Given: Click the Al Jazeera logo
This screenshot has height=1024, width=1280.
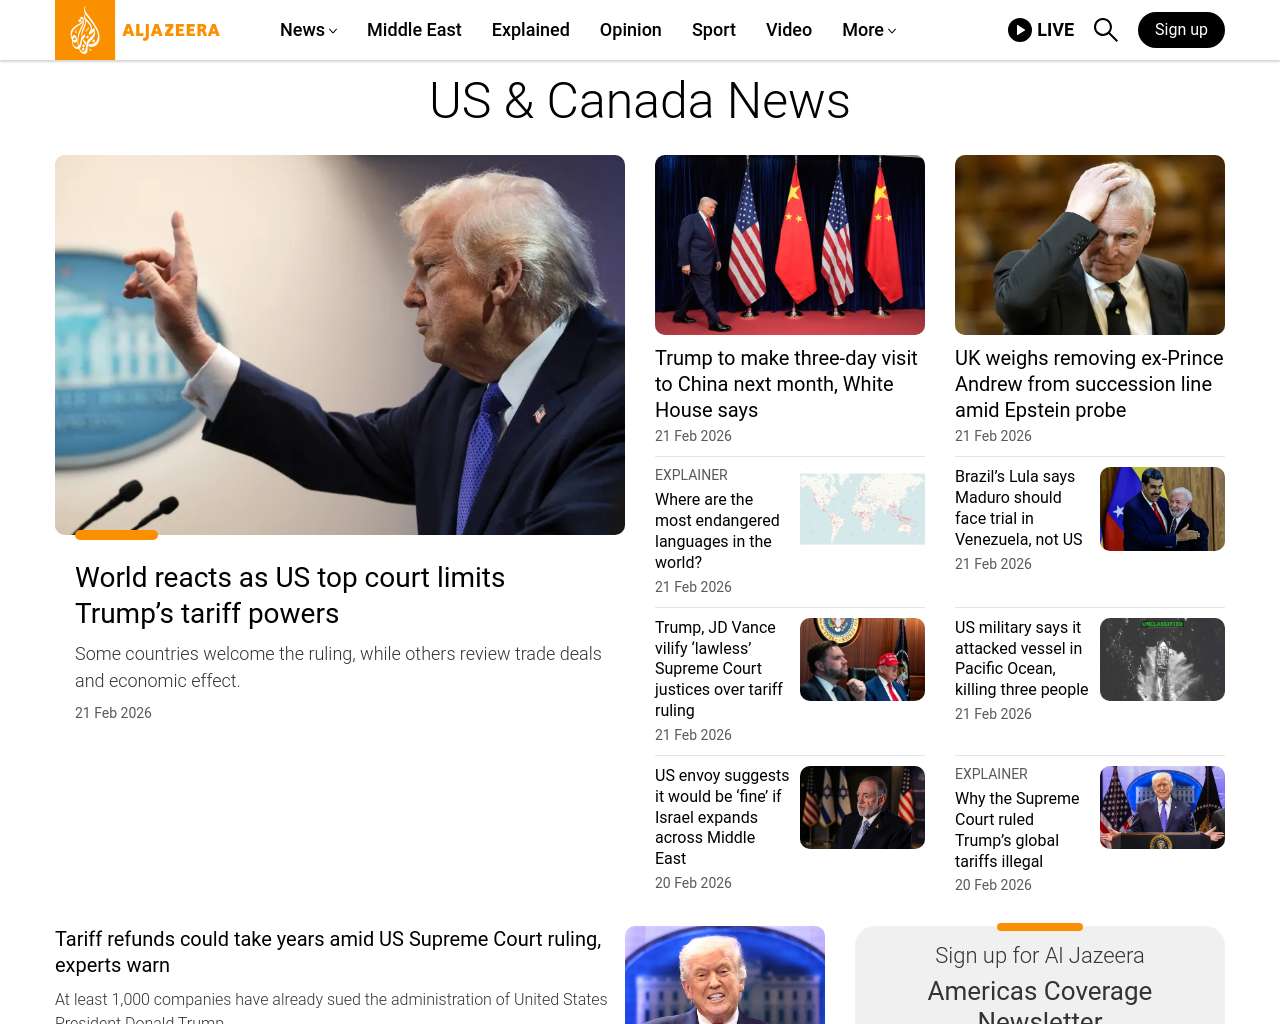Looking at the screenshot, I should pos(138,30).
